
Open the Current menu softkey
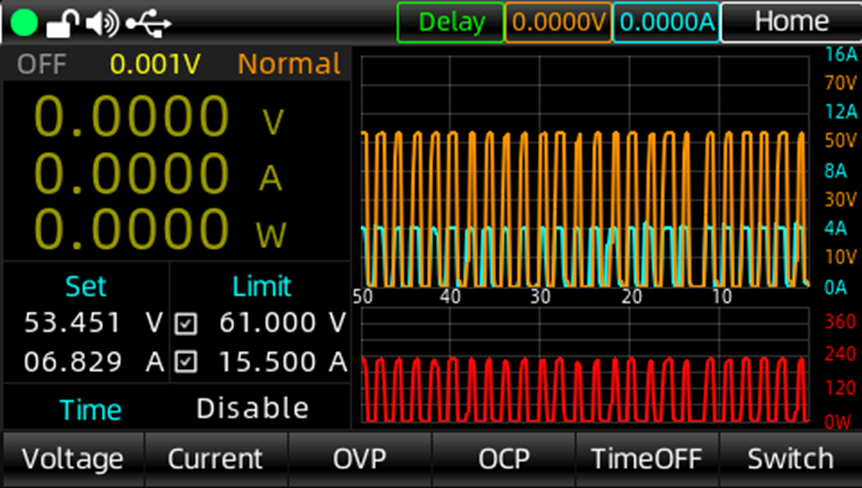coord(216,459)
